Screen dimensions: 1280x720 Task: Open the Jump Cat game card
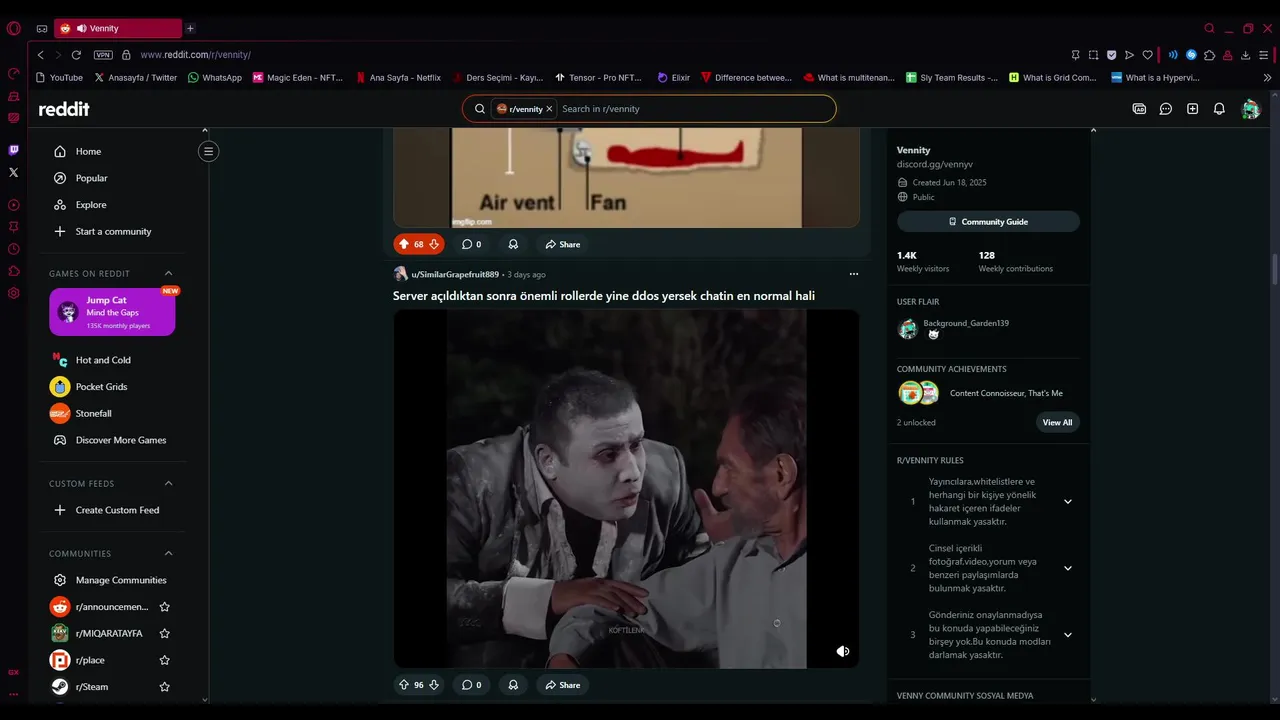coord(112,312)
